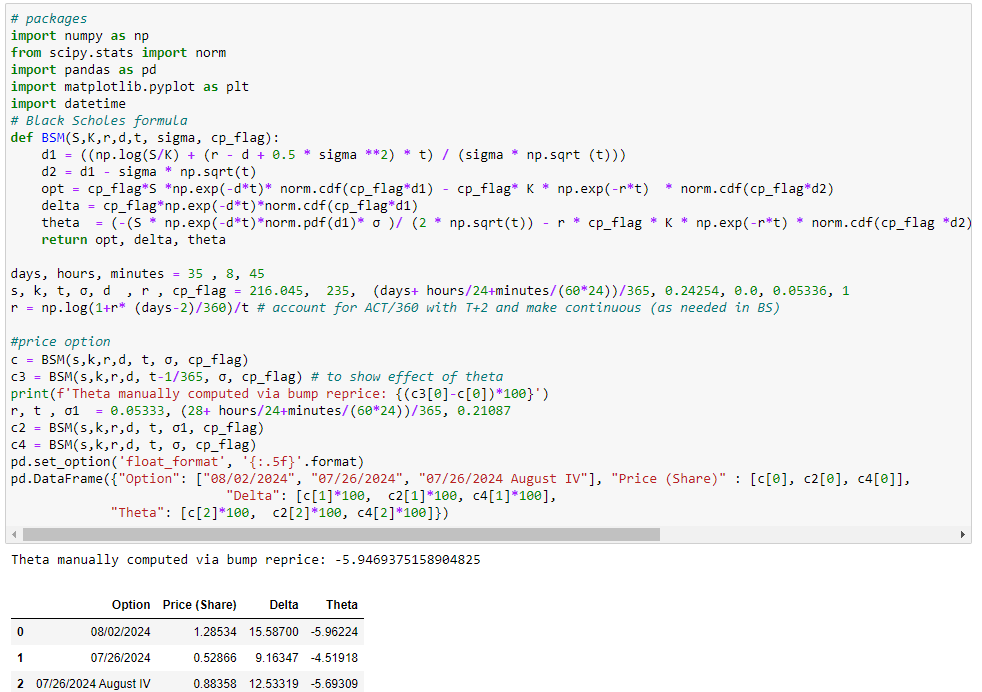Click the line starting 'opt = cp_flag*S'
Screen dimensions: 982x692
point(437,188)
